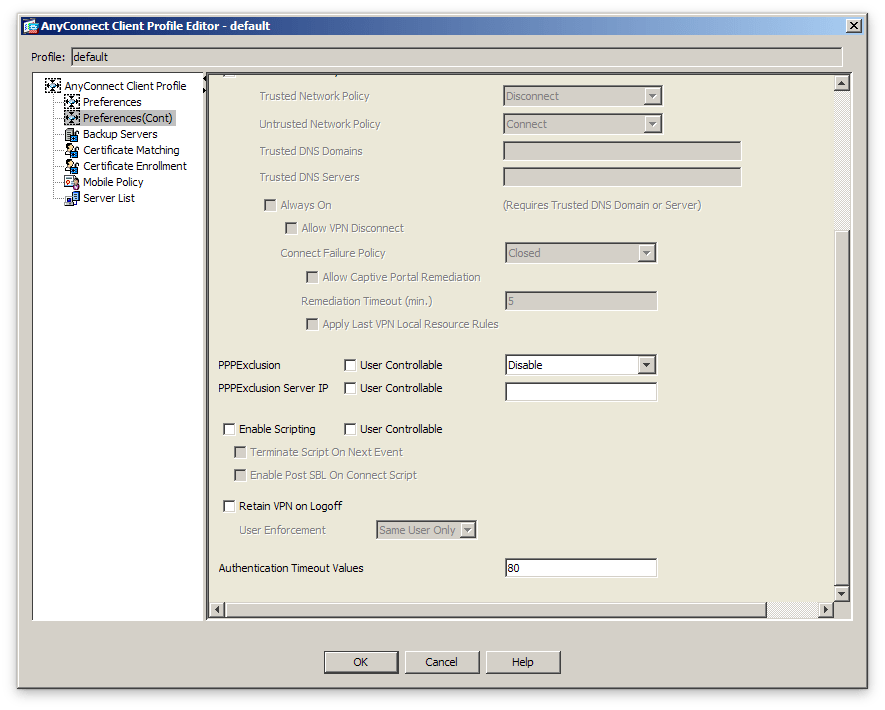Enable the Enable Scripting checkbox

pos(229,428)
